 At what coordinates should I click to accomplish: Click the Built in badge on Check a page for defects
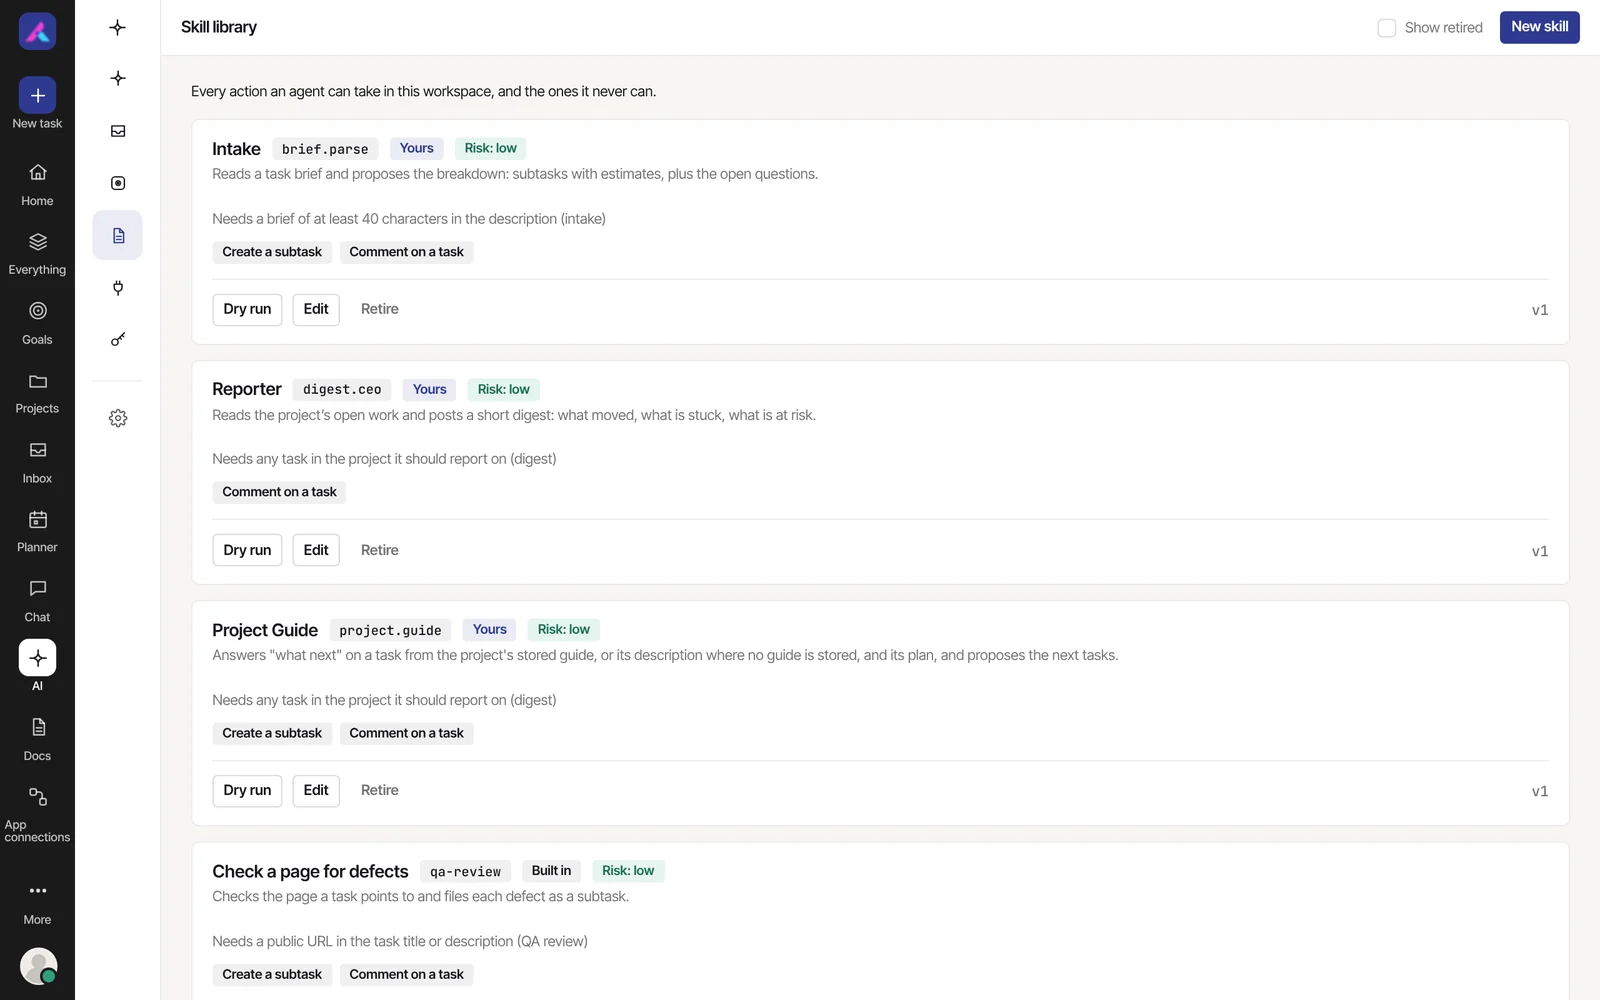tap(551, 871)
